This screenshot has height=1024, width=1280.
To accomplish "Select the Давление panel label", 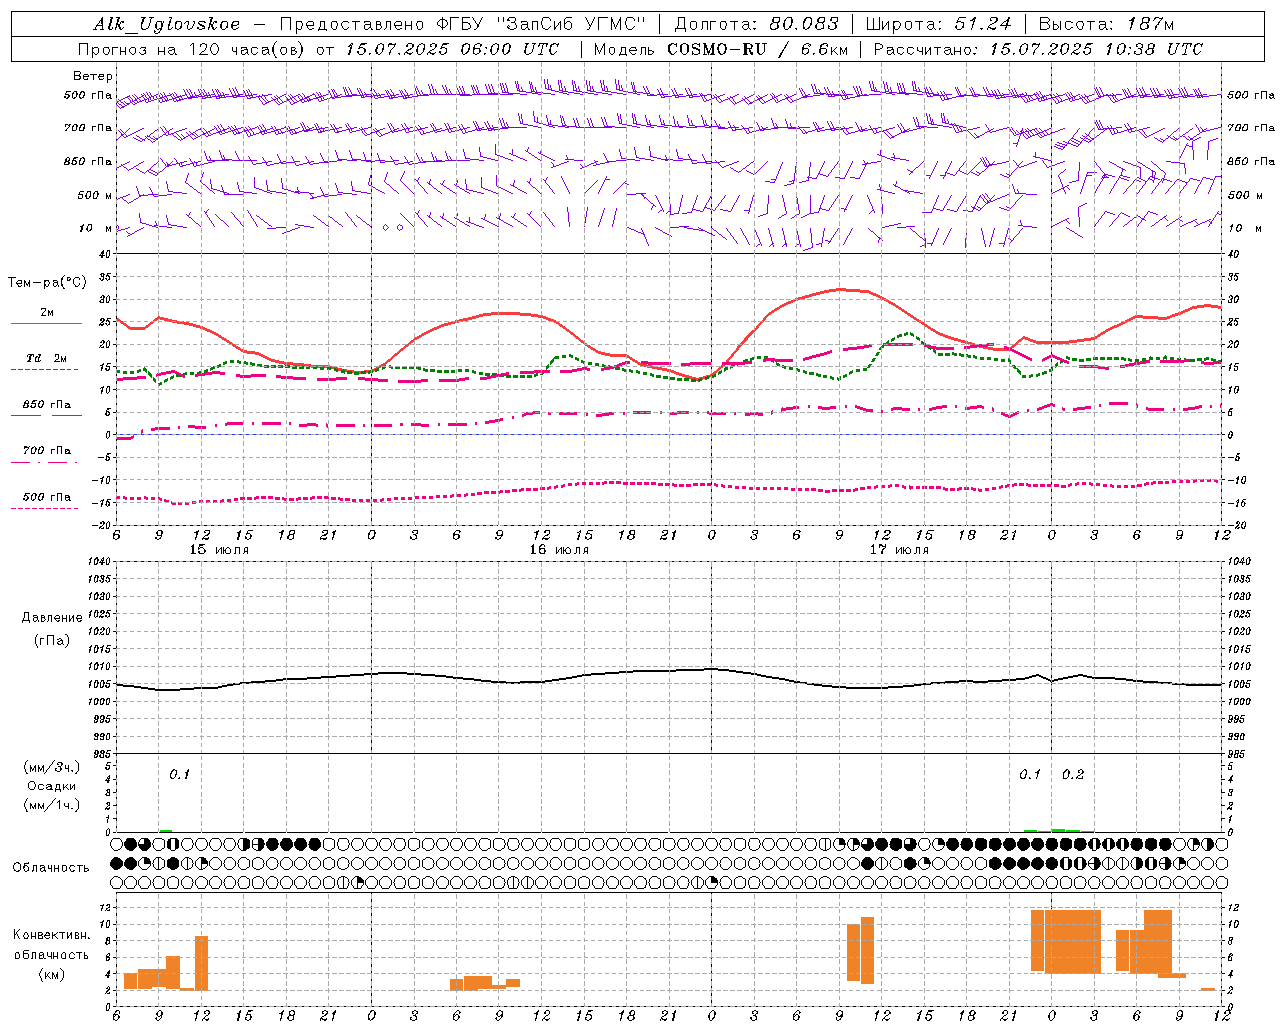I will (52, 618).
